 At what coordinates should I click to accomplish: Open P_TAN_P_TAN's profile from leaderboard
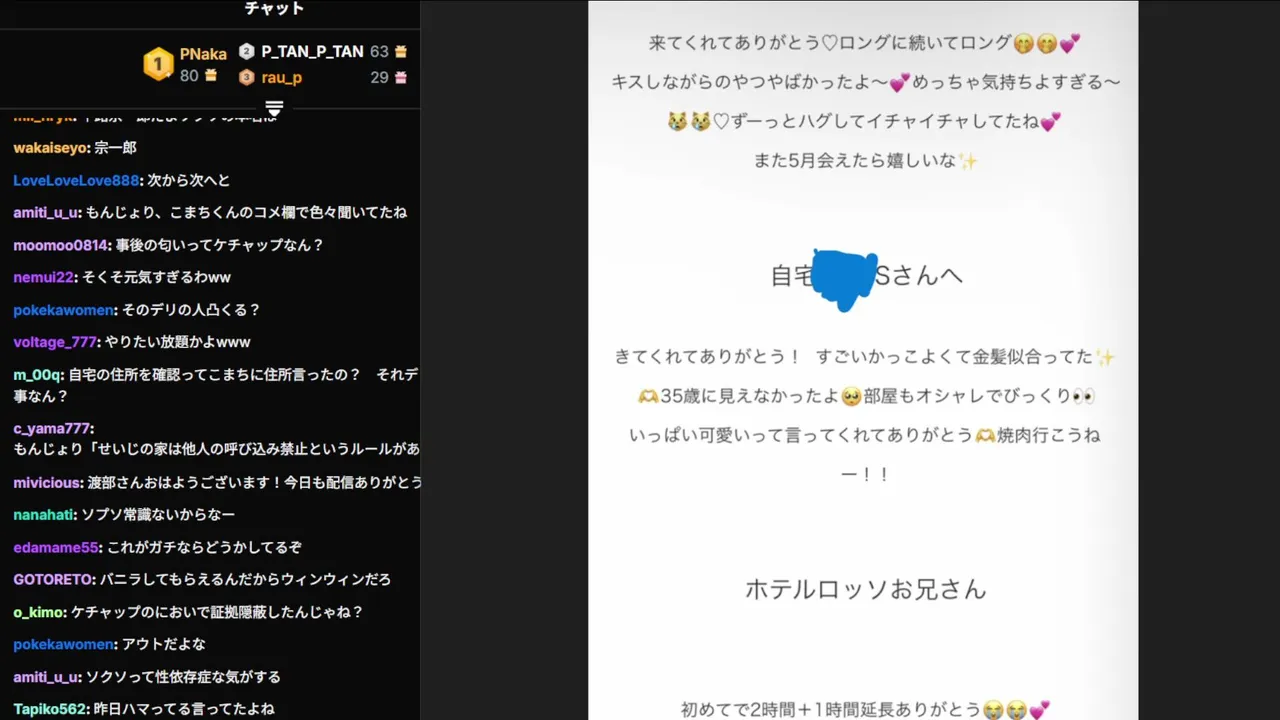[x=312, y=51]
